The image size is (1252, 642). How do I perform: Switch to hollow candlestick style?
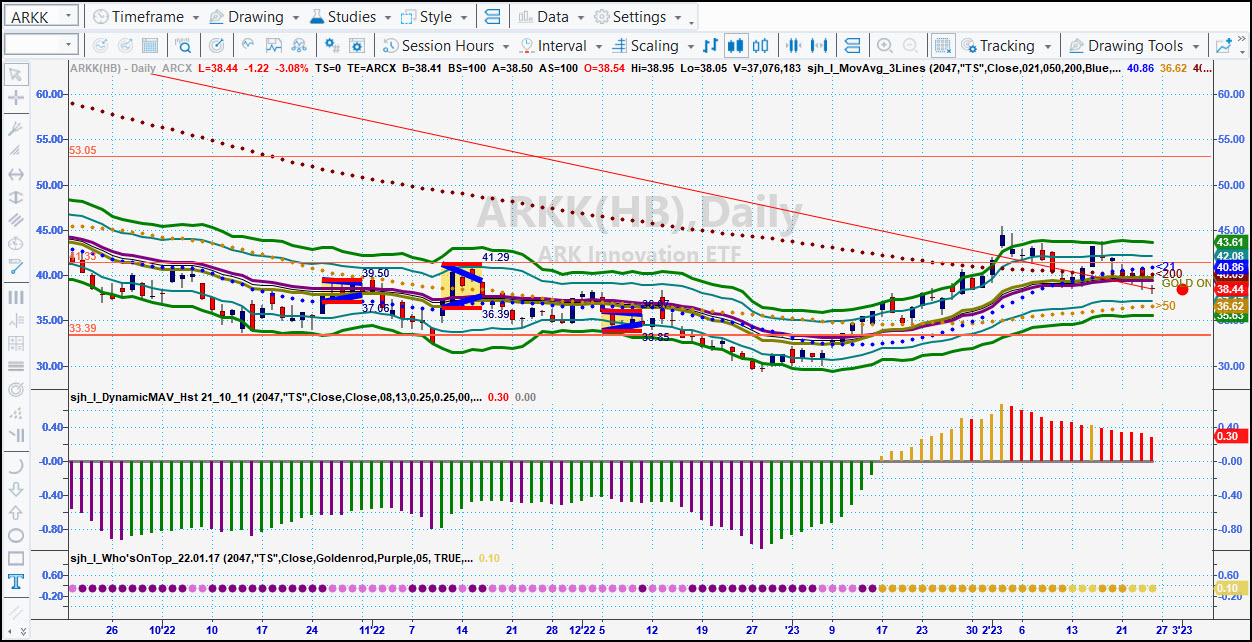[x=762, y=45]
